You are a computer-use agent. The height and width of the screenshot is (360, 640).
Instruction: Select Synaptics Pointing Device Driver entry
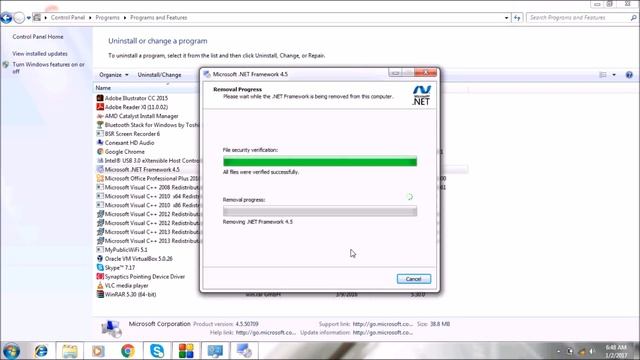(144, 277)
